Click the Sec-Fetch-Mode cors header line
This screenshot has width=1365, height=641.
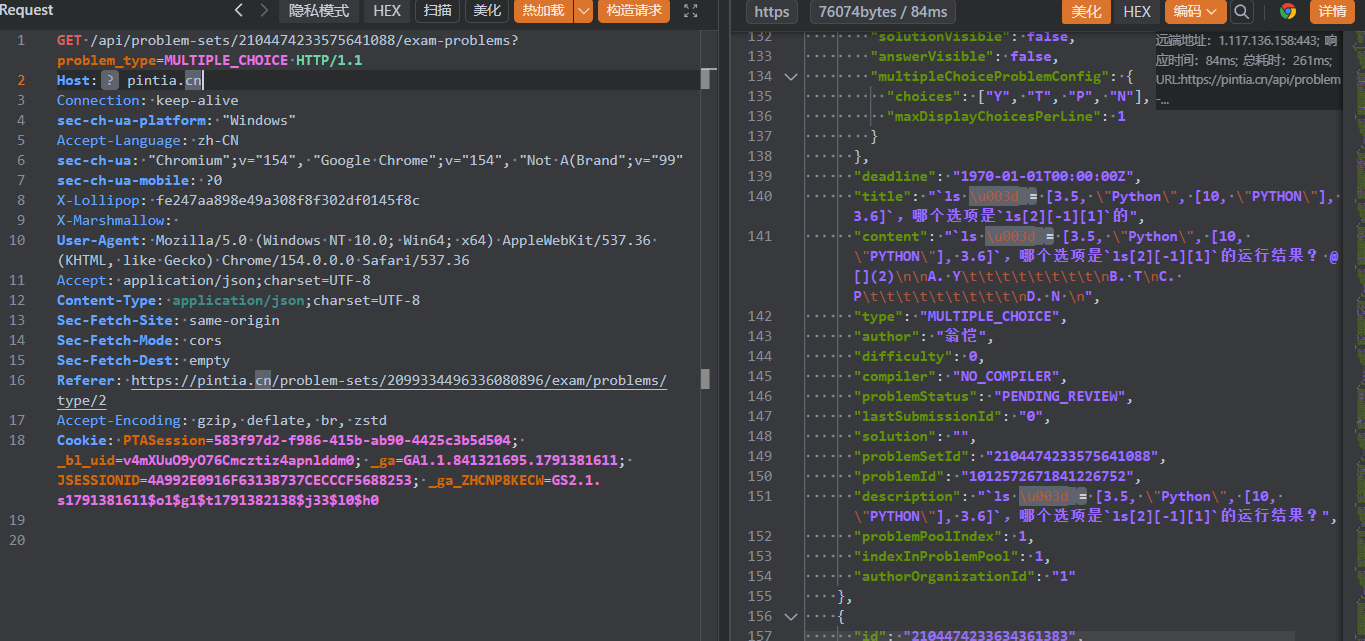(139, 341)
